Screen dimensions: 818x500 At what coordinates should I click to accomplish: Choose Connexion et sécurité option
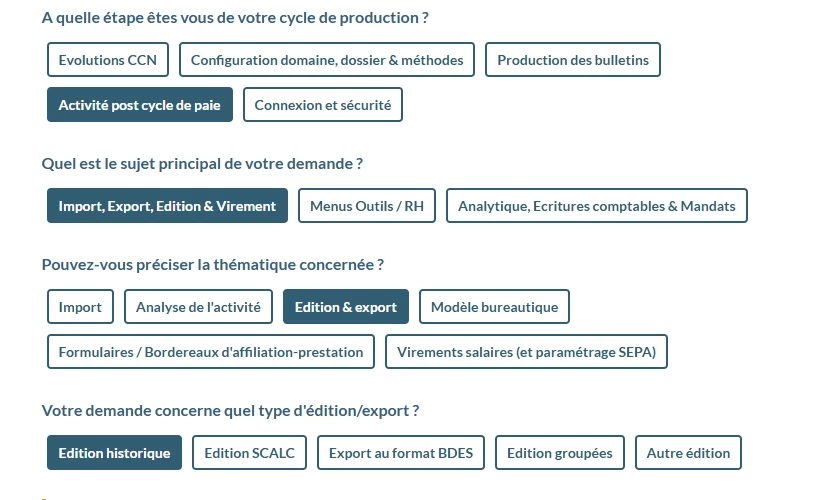coord(323,105)
